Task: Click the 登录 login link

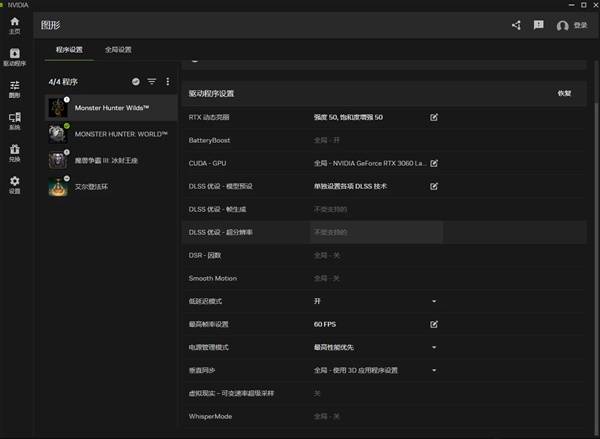Action: (x=580, y=25)
